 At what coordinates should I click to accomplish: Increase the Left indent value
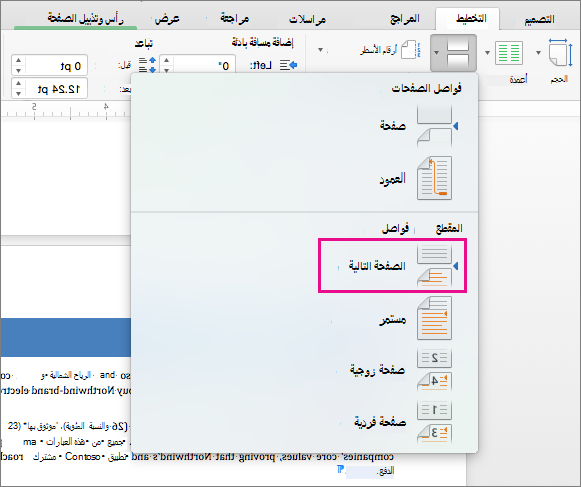tap(166, 60)
